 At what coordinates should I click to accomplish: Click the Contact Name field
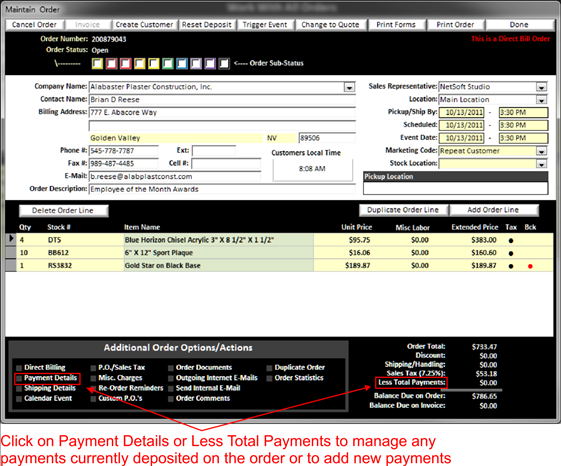coord(222,99)
